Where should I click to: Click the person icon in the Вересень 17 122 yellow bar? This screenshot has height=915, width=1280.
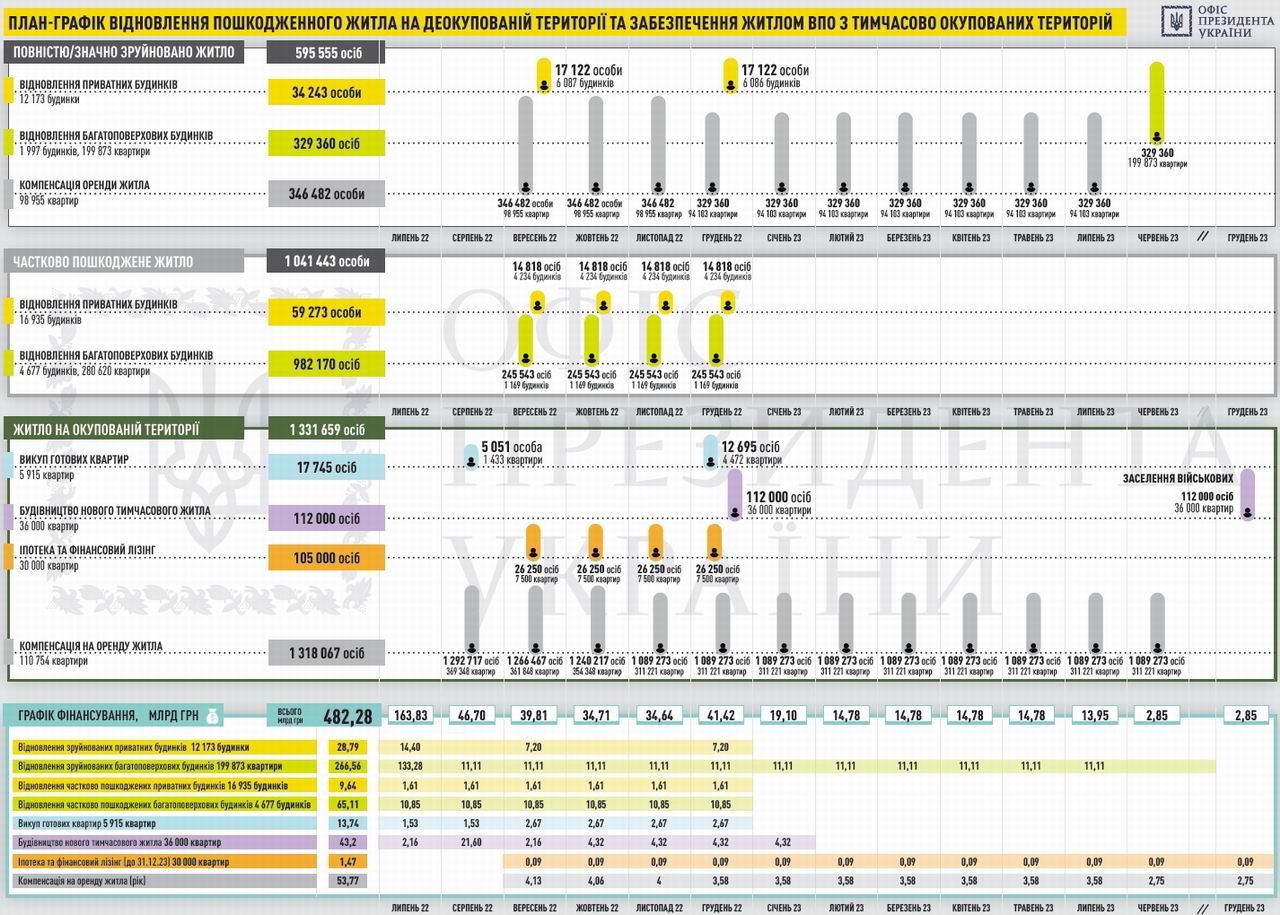click(544, 87)
